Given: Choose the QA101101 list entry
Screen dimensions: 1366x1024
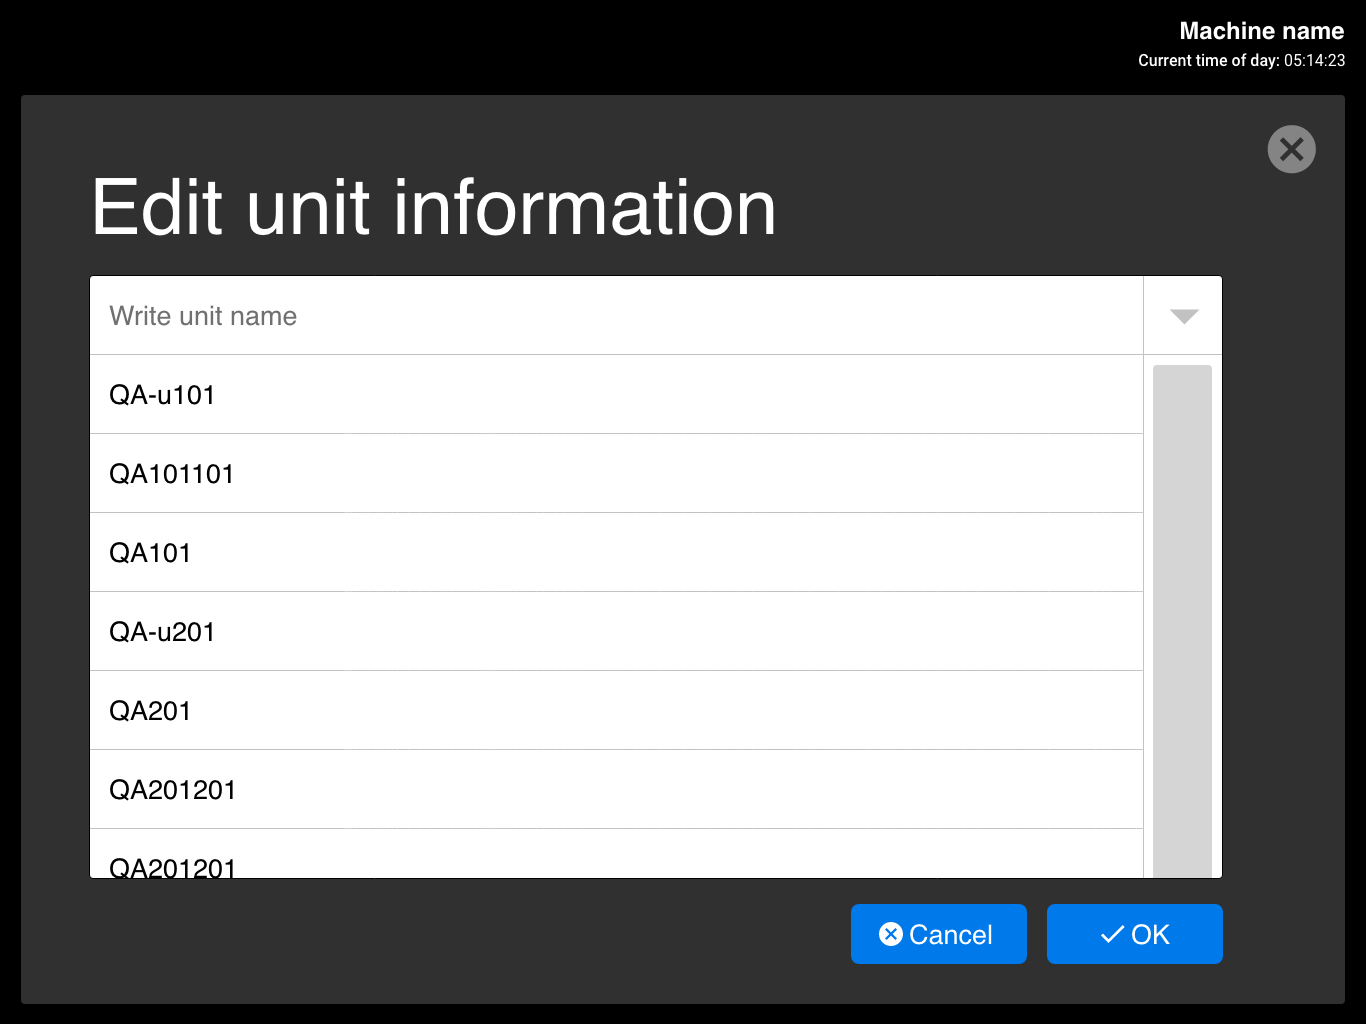Looking at the screenshot, I should click(x=615, y=474).
